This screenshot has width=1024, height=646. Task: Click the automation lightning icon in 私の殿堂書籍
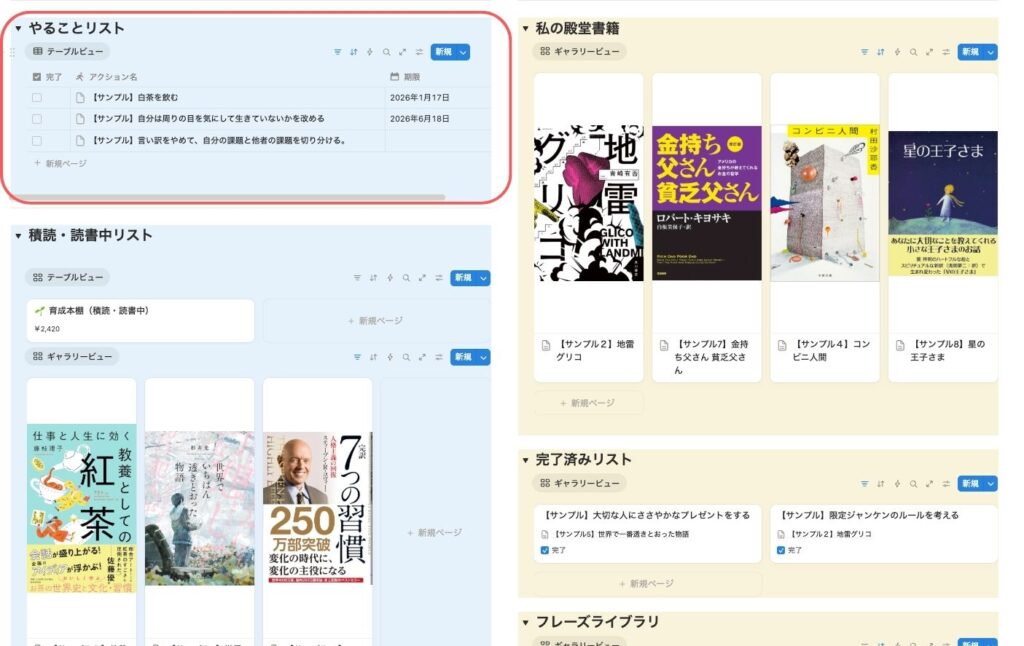[896, 52]
